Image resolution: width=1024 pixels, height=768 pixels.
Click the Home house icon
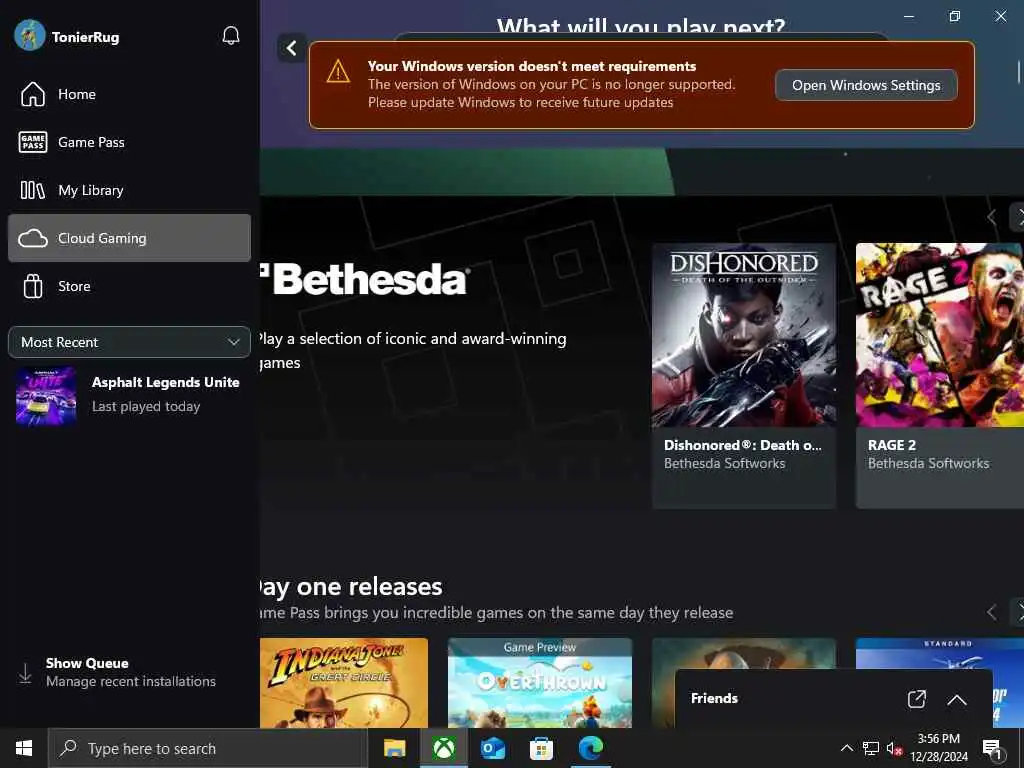(33, 94)
